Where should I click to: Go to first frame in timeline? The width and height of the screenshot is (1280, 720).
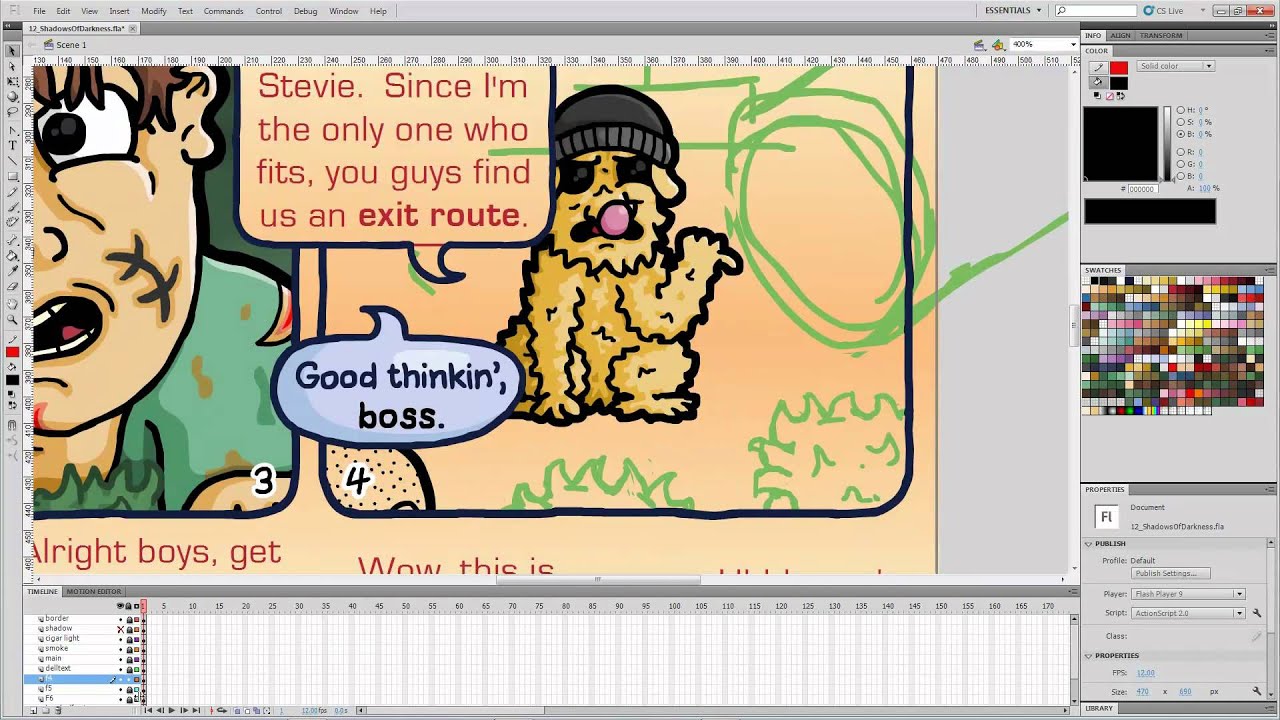(148, 710)
